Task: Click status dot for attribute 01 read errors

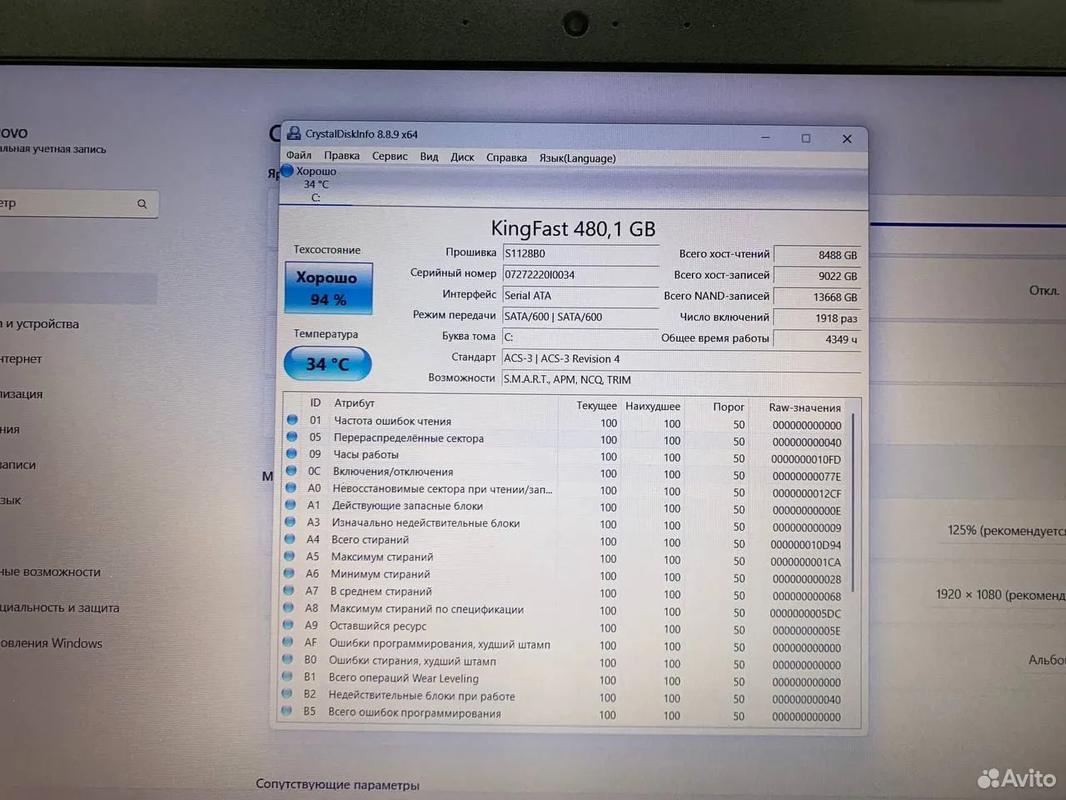Action: coord(292,420)
